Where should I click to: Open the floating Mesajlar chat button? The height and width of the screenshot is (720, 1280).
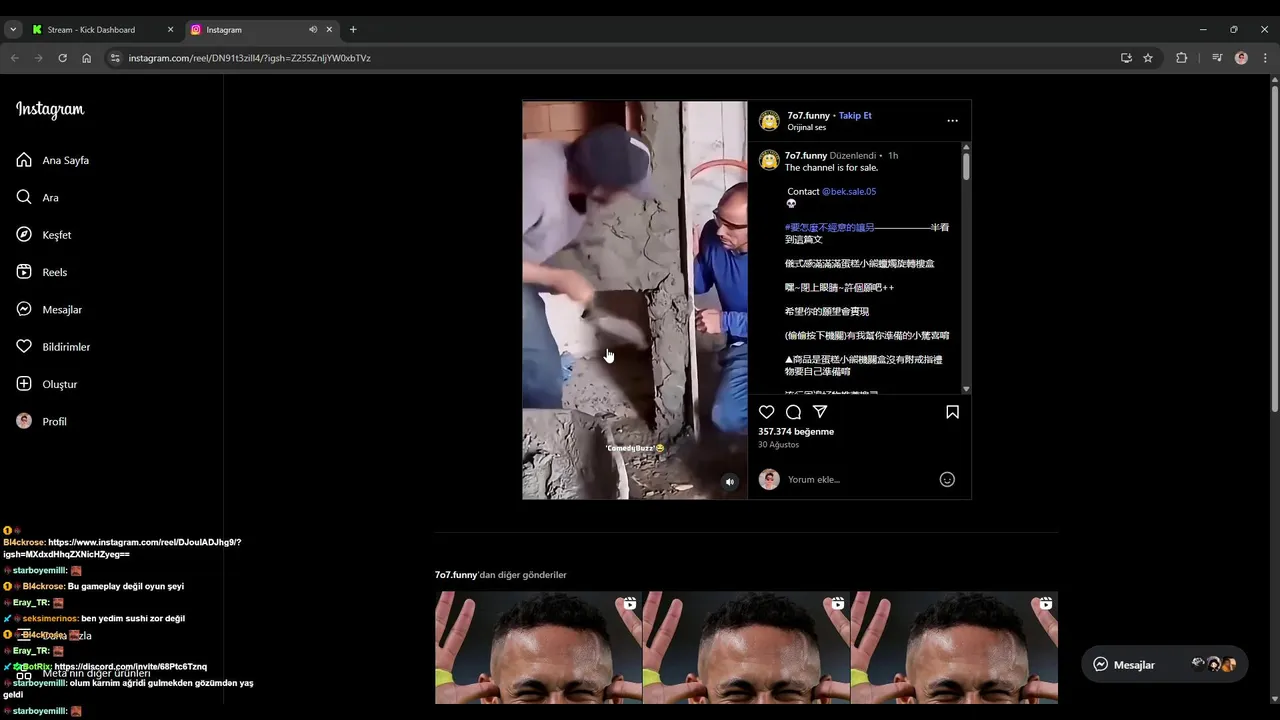1164,664
